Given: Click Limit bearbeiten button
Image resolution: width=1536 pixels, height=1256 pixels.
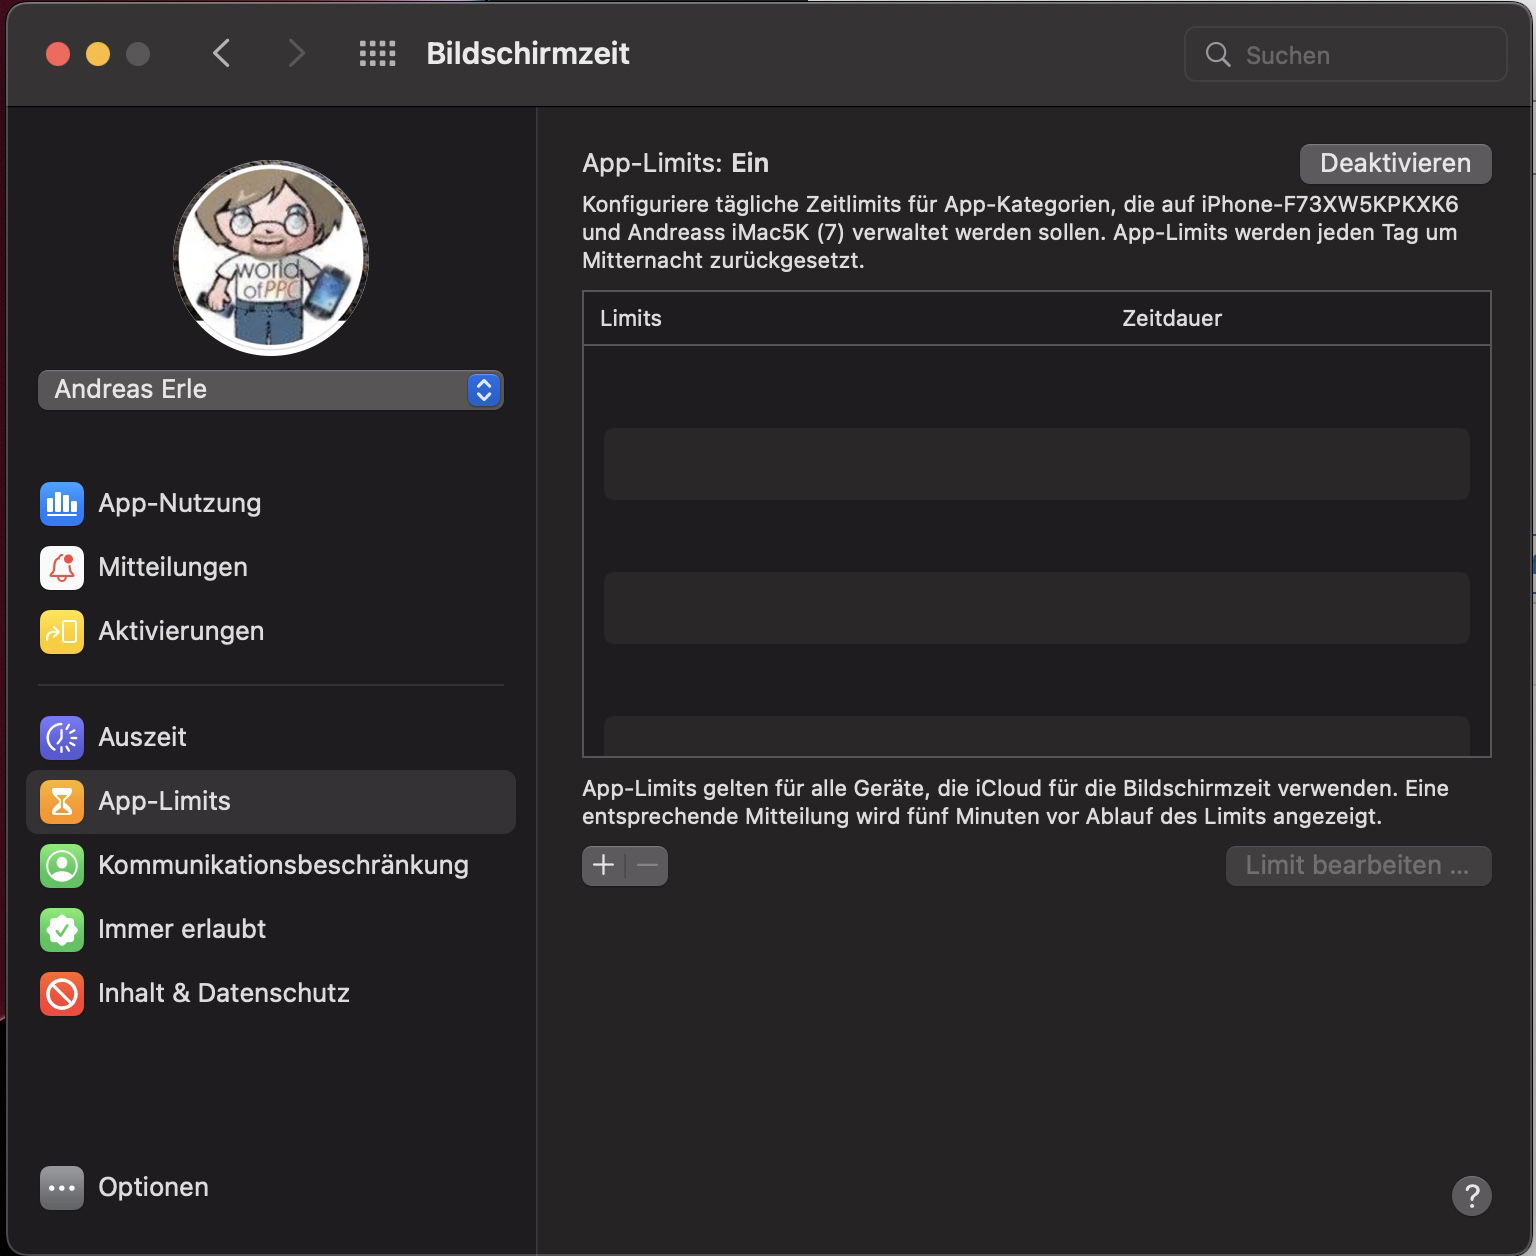Looking at the screenshot, I should pyautogui.click(x=1358, y=865).
